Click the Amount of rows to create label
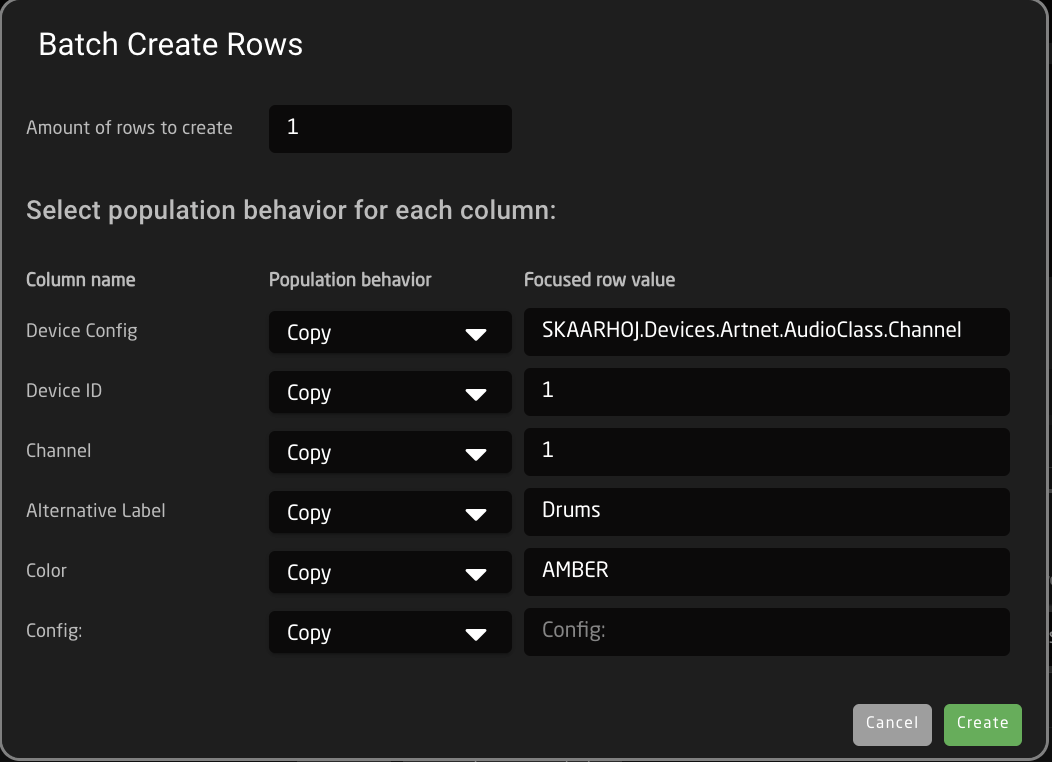This screenshot has width=1052, height=762. point(129,127)
